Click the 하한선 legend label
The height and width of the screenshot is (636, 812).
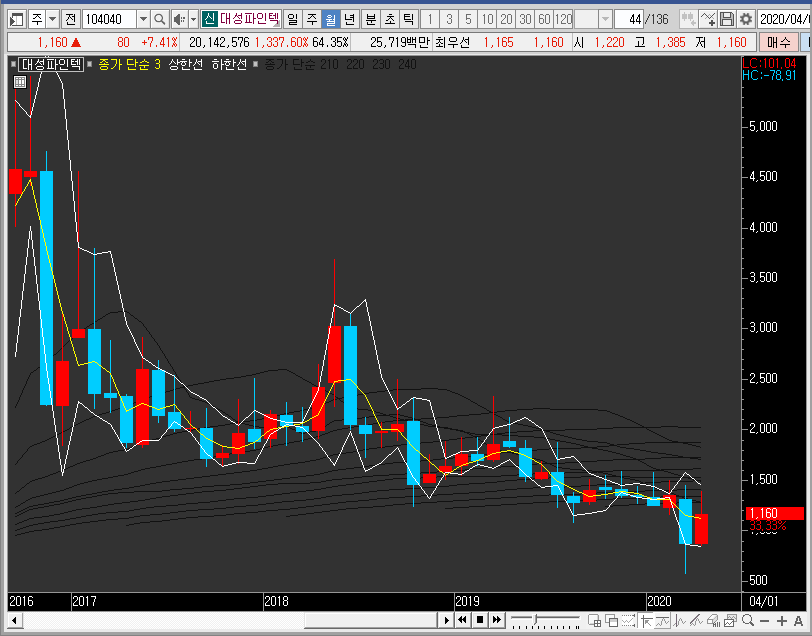(x=229, y=64)
